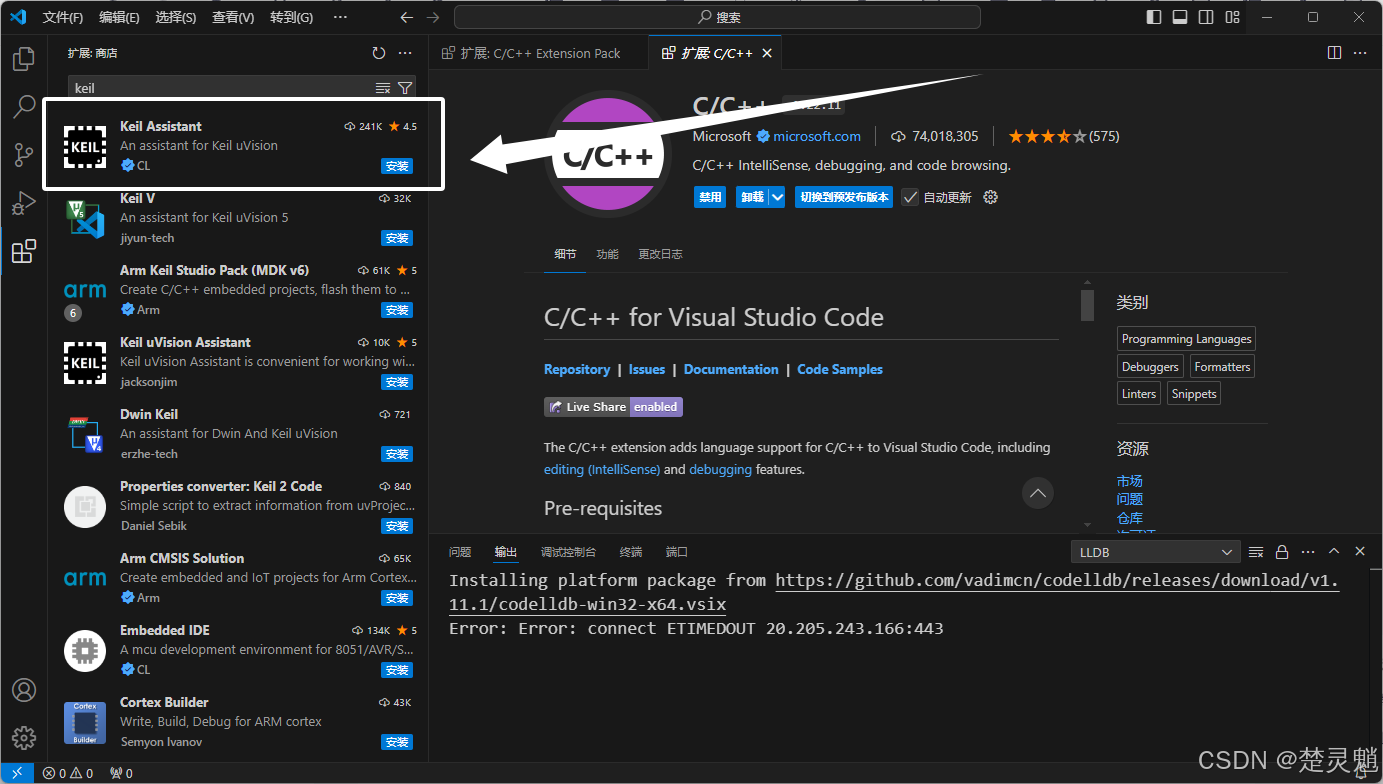Open the Selection menu
This screenshot has height=784, width=1383.
176,17
